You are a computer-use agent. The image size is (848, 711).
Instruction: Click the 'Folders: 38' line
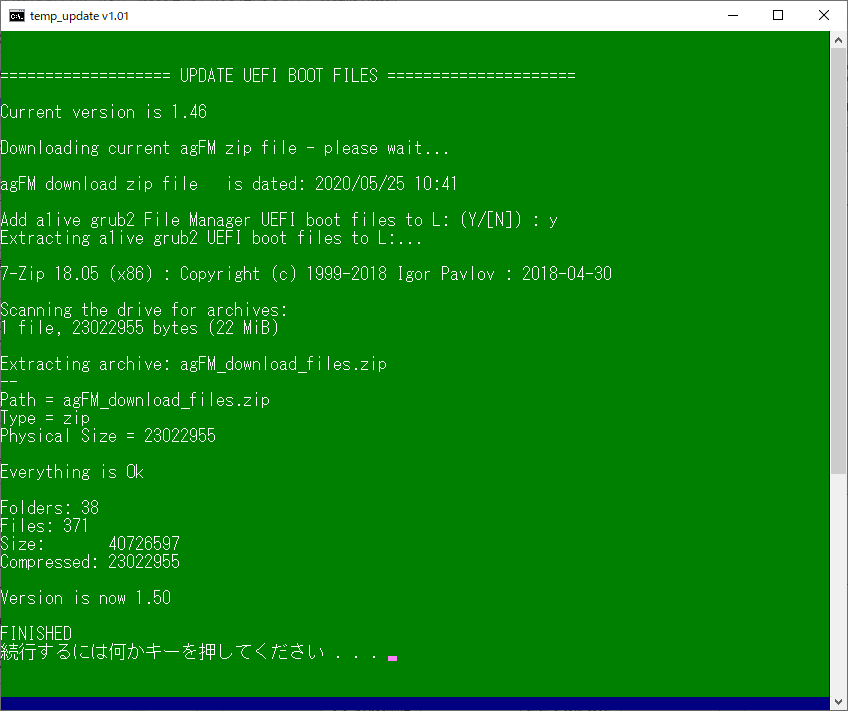(49, 508)
